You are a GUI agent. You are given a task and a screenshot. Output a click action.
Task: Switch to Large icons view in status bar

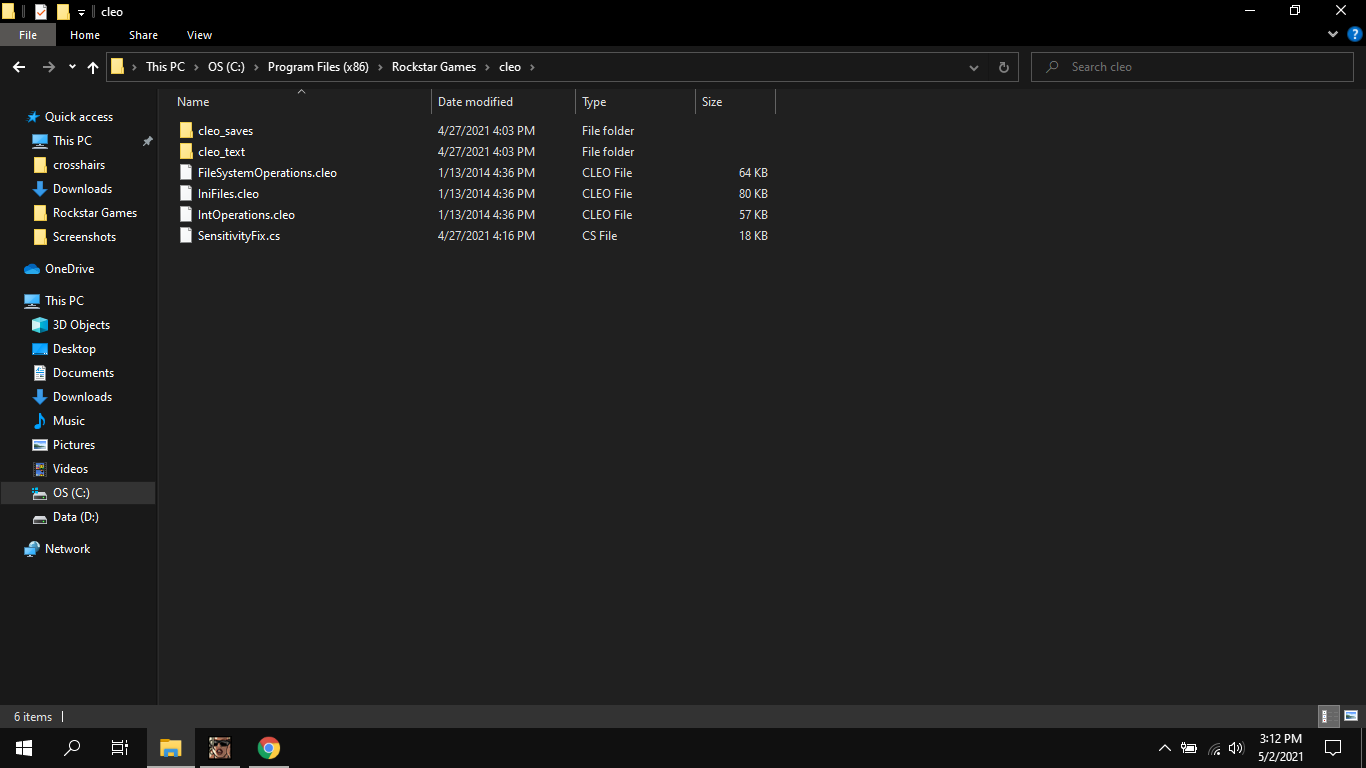pos(1350,716)
